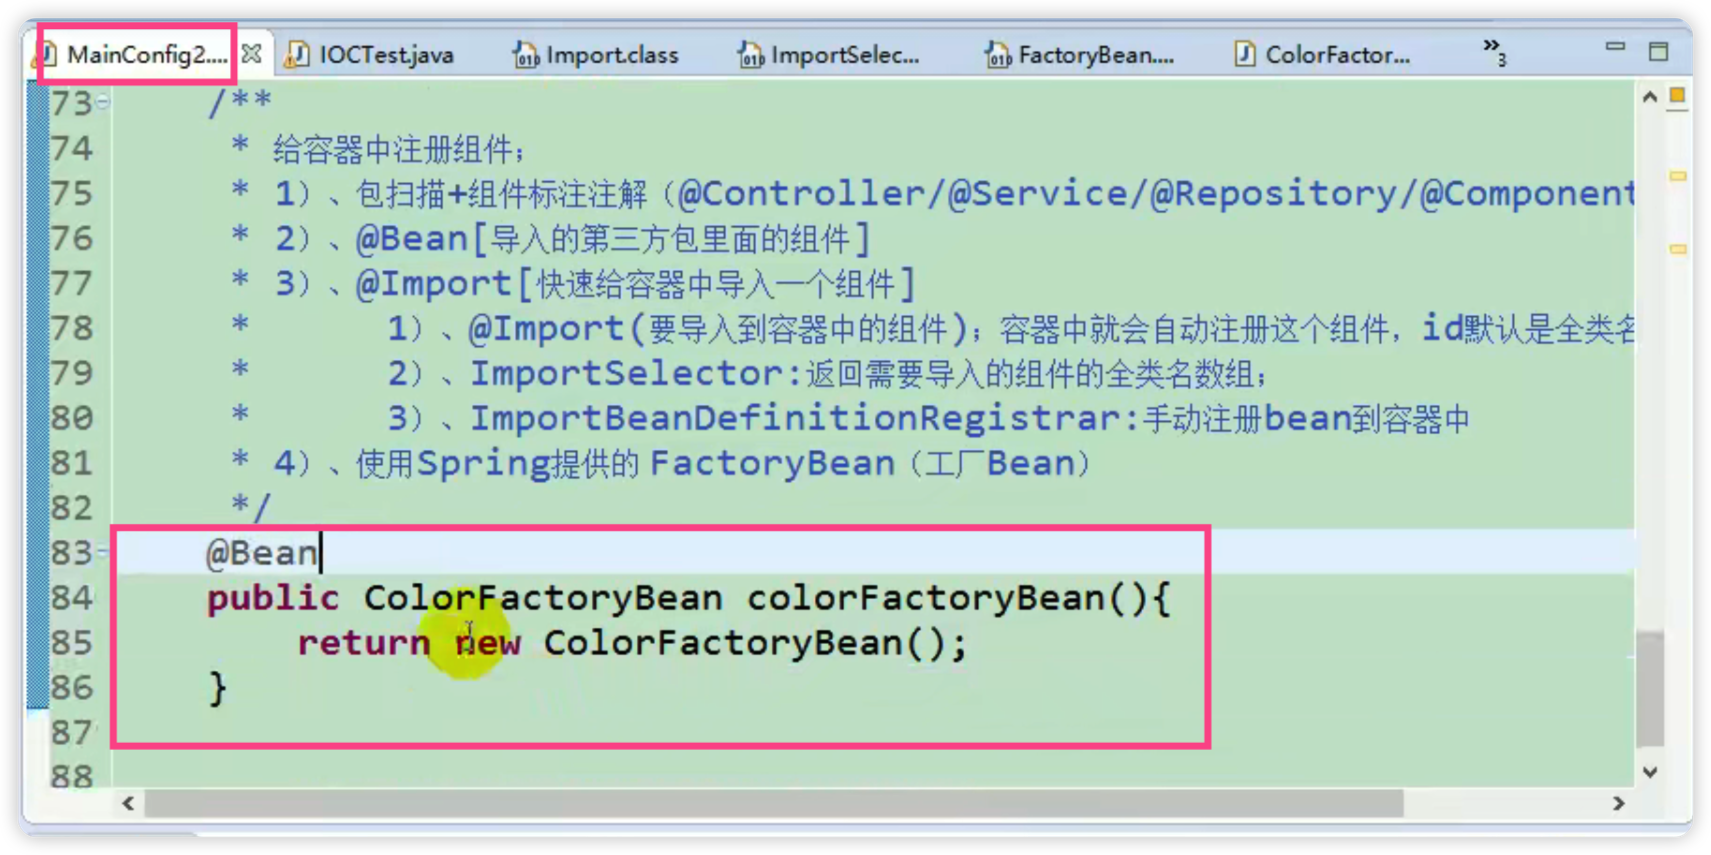Click '@Controller' text on line 75

pyautogui.click(x=801, y=193)
